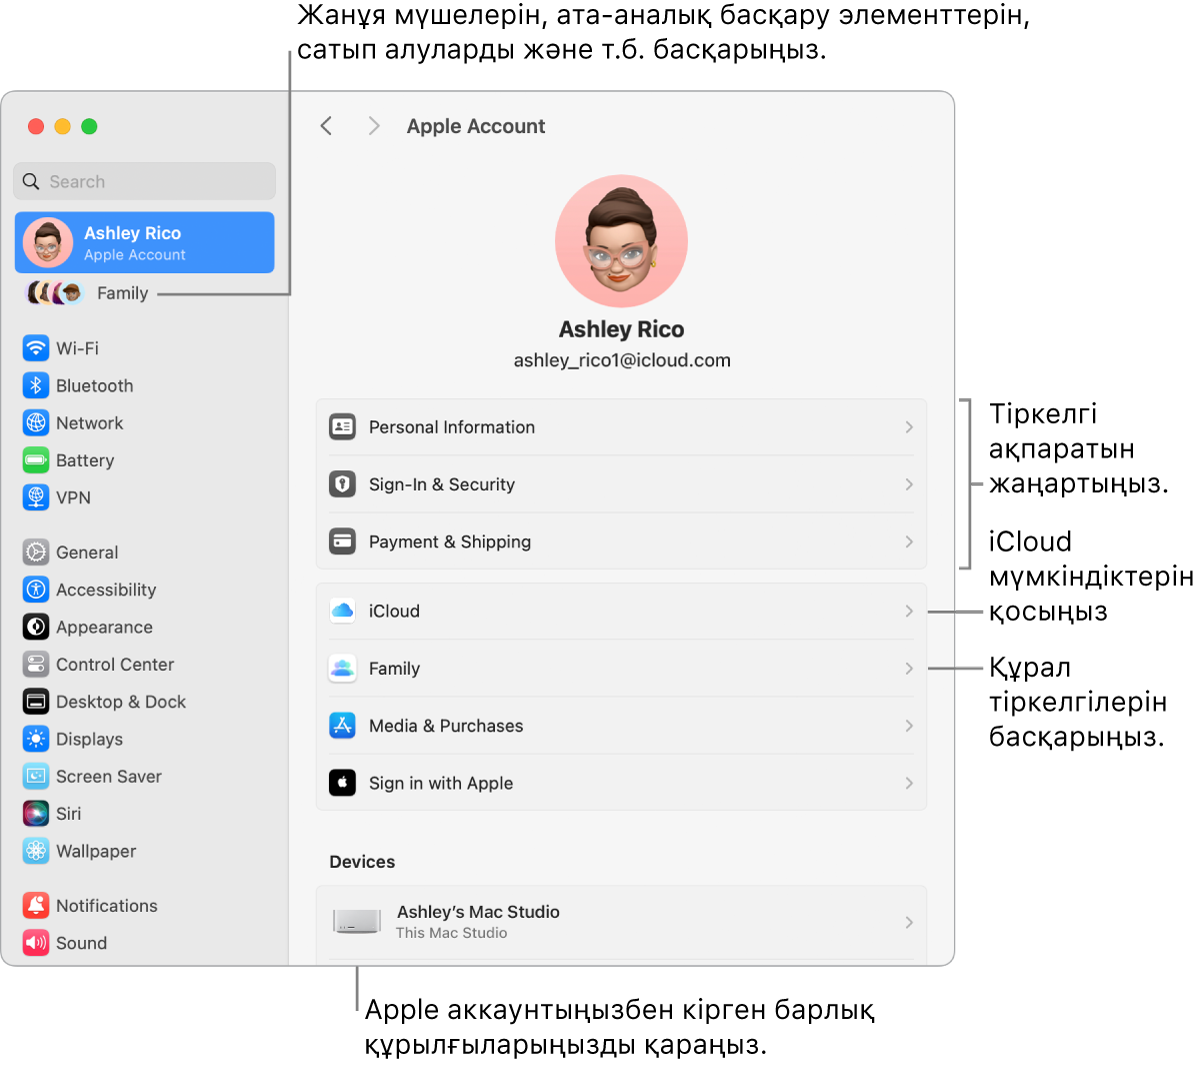The width and height of the screenshot is (1202, 1067).
Task: Click the Personal Information card icon
Action: click(x=342, y=427)
